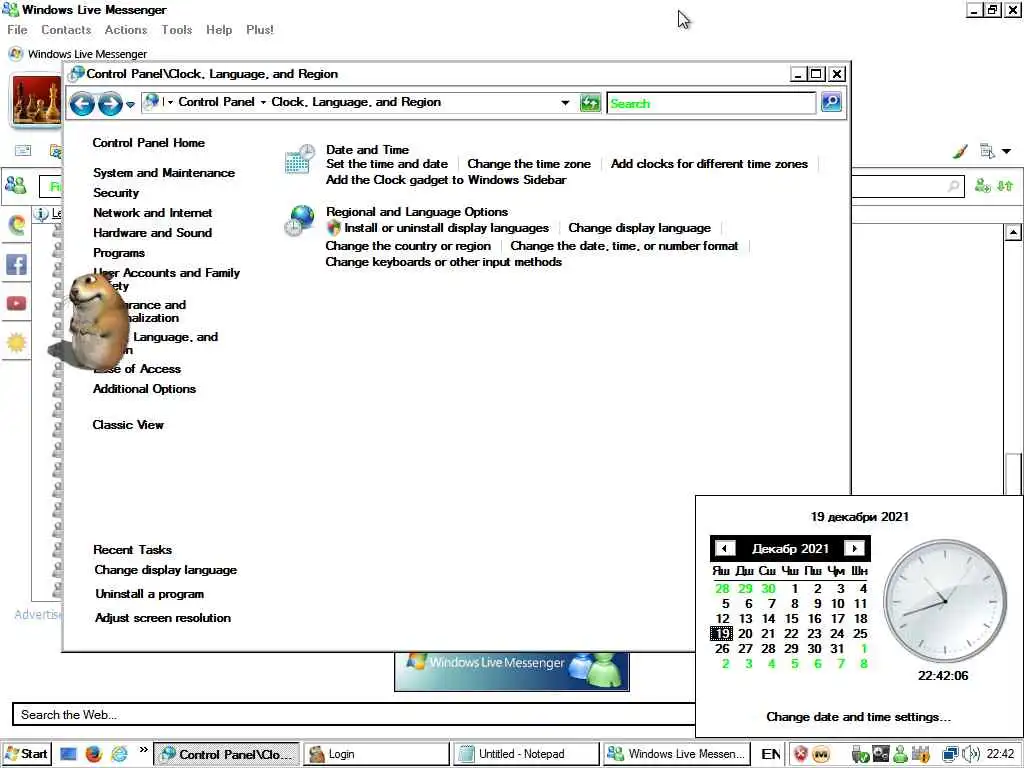Launch Internet Explorer from Quick Launch
The height and width of the screenshot is (768, 1024).
tap(119, 754)
